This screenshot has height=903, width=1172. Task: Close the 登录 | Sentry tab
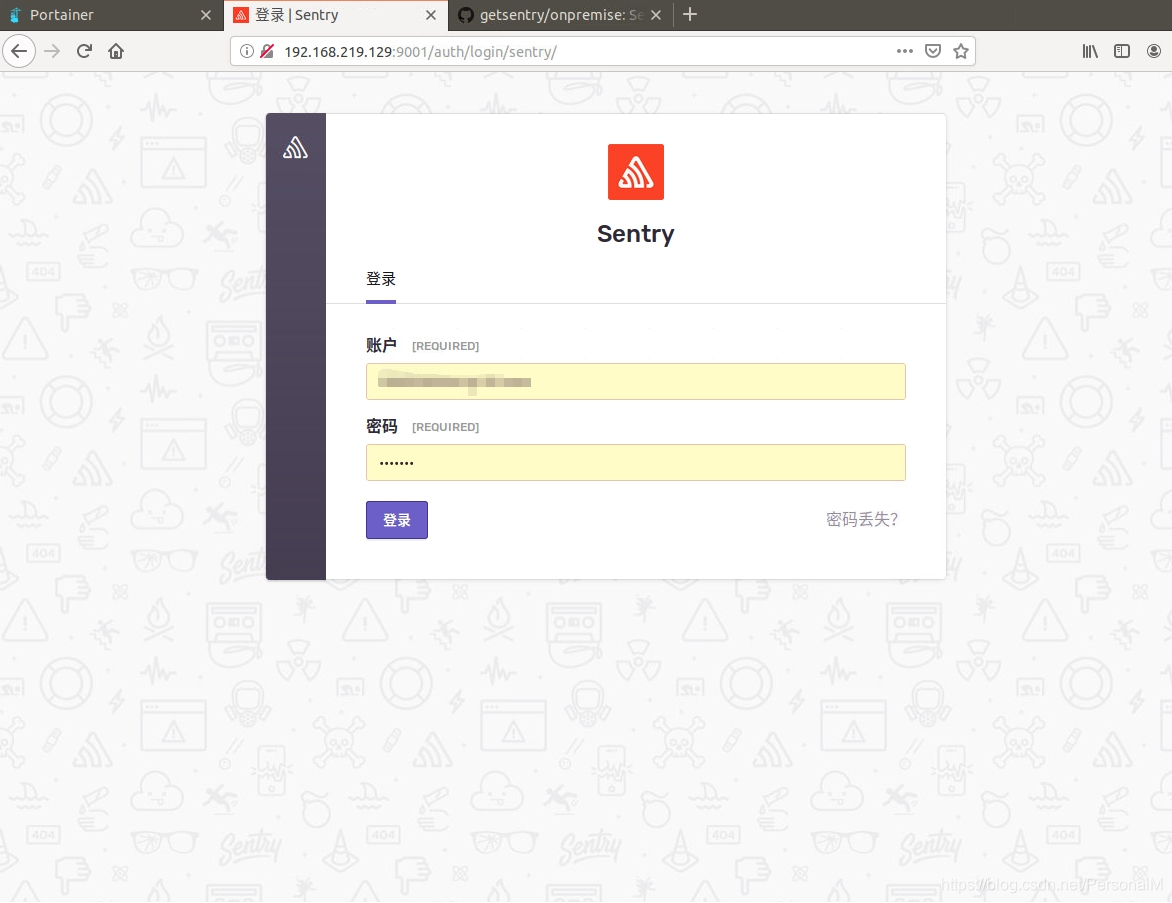coord(431,15)
